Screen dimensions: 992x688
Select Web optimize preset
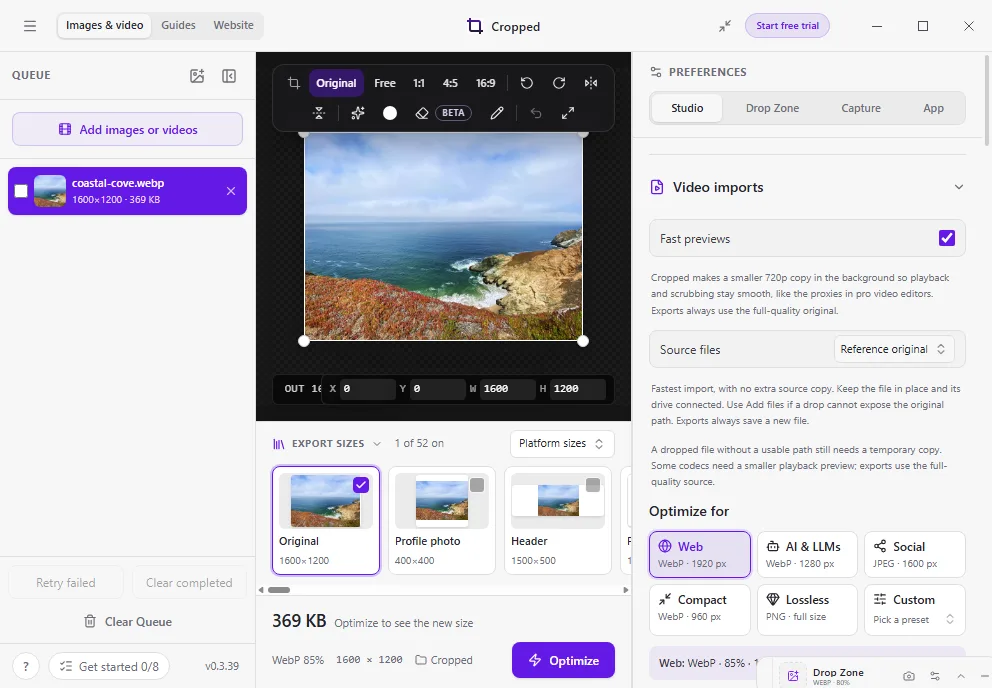coord(700,554)
